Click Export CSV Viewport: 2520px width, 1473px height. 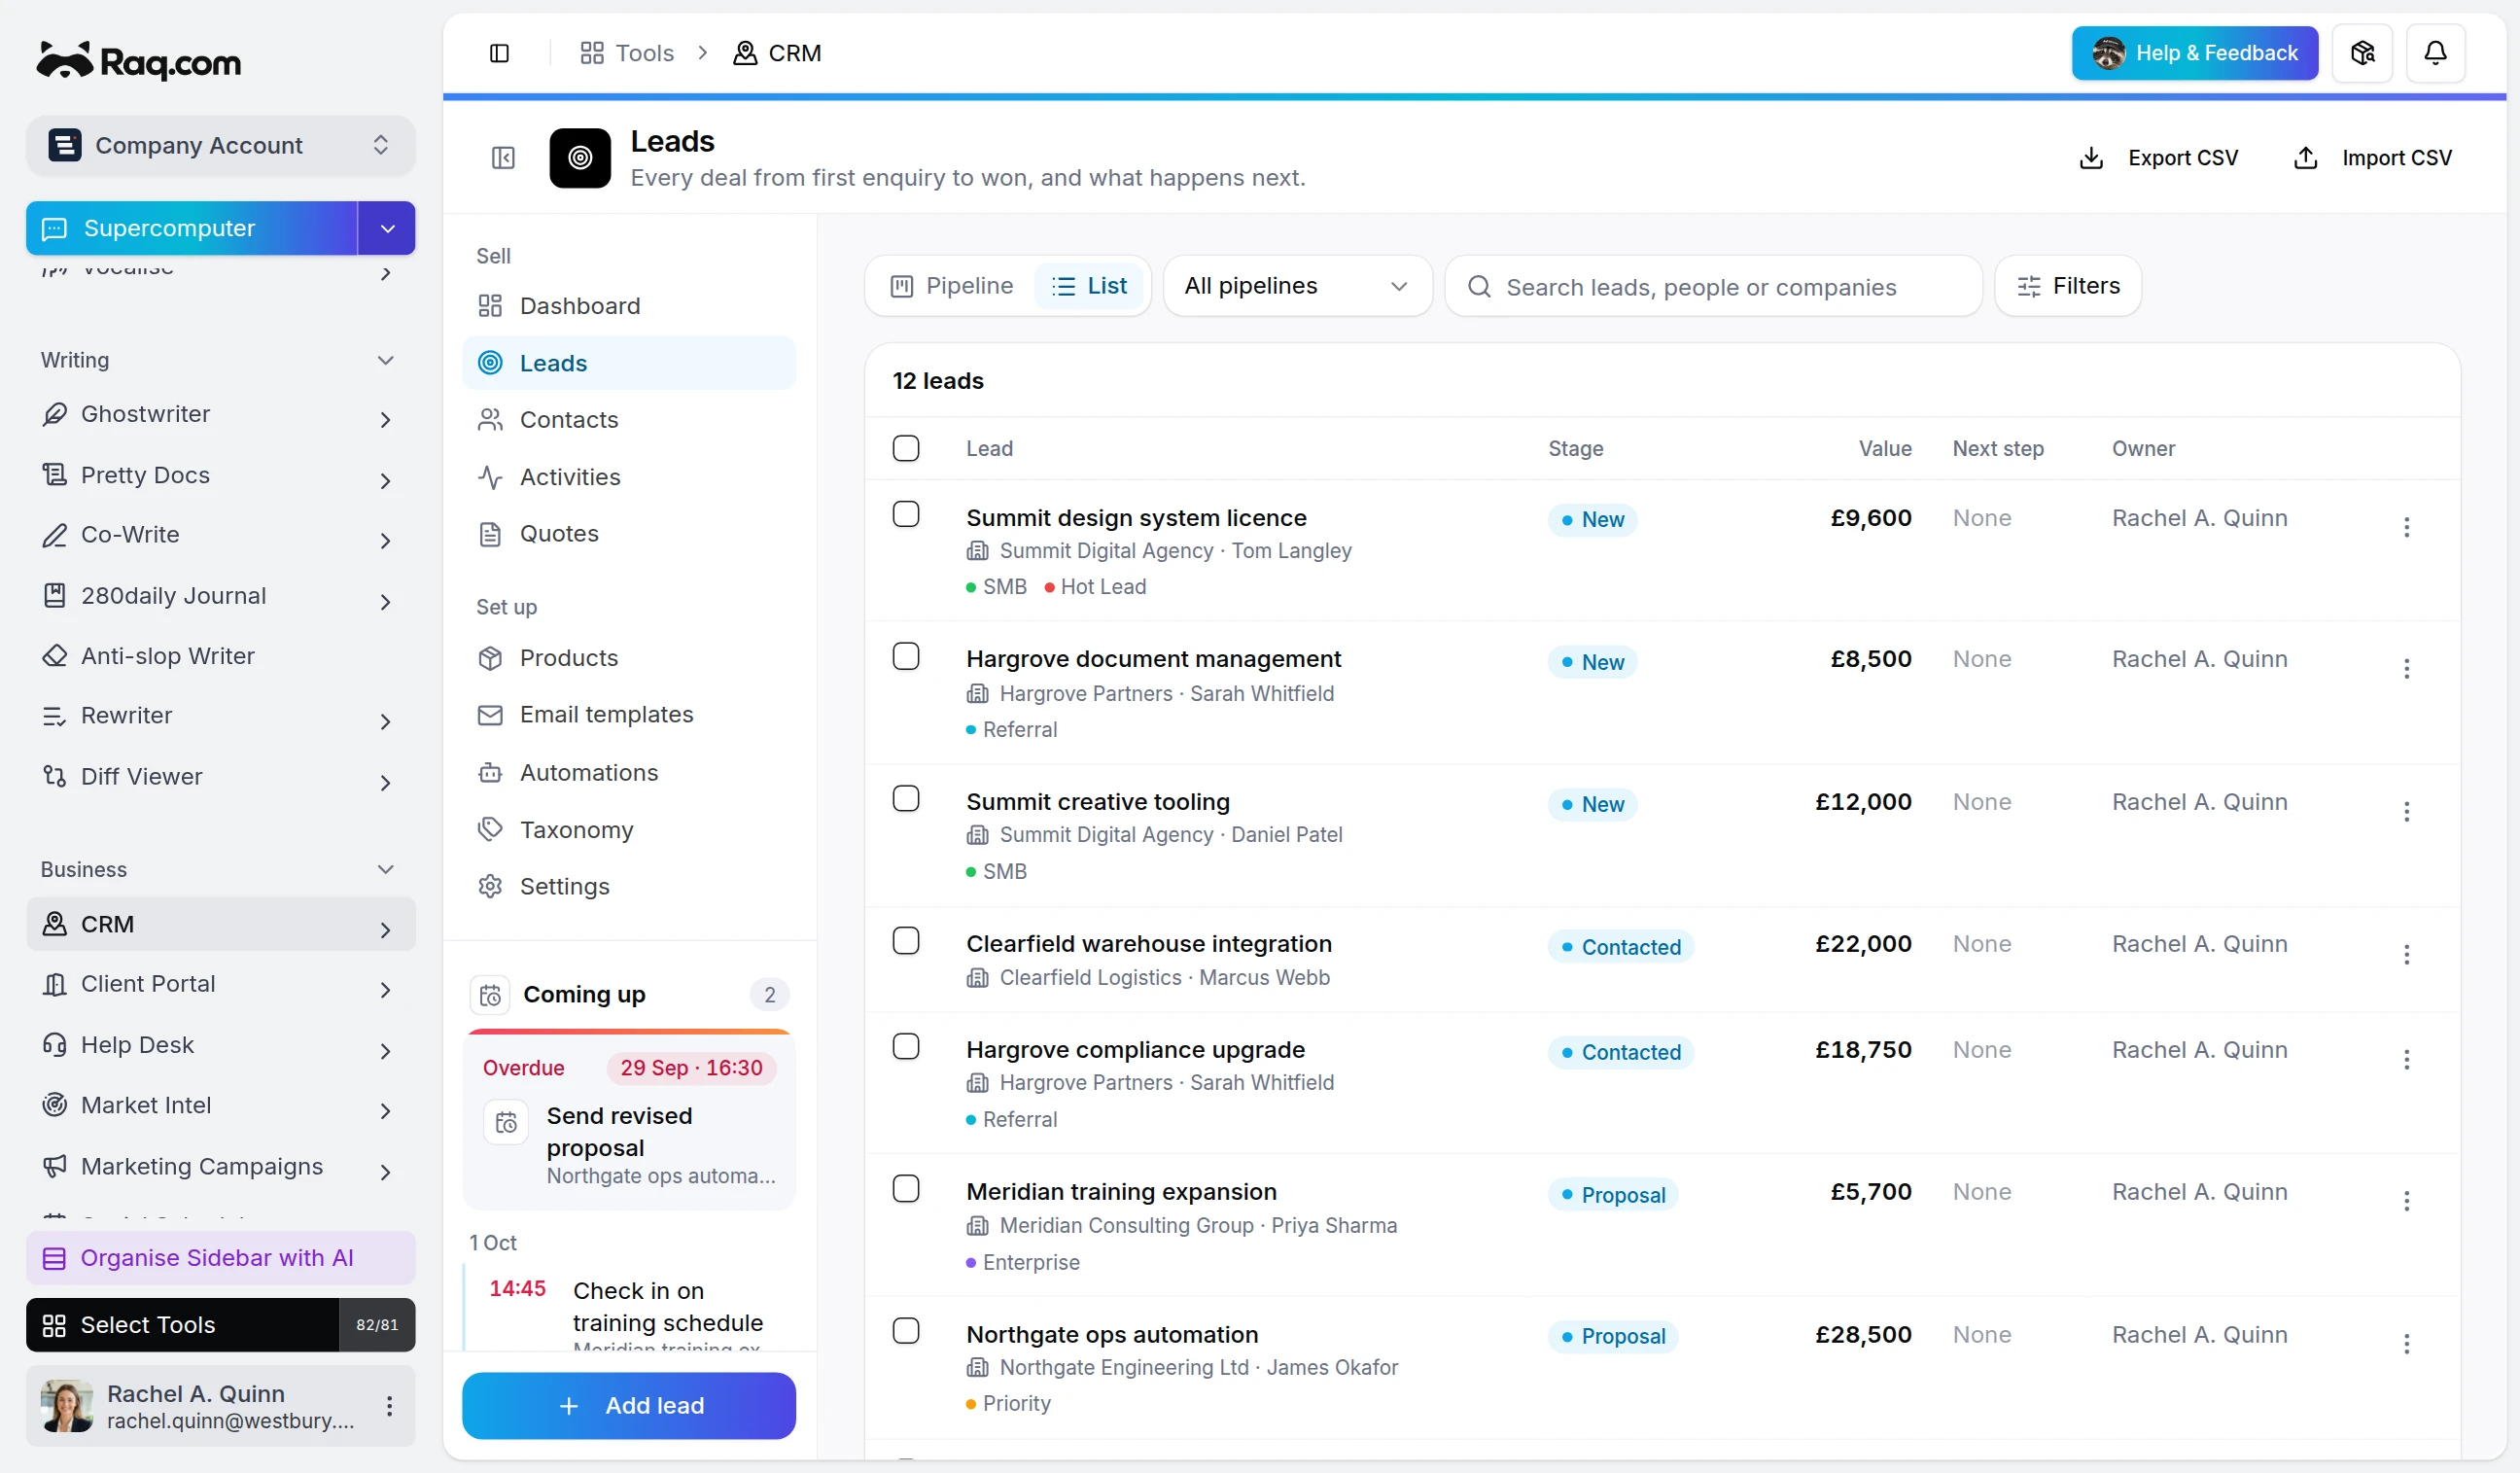click(2159, 158)
